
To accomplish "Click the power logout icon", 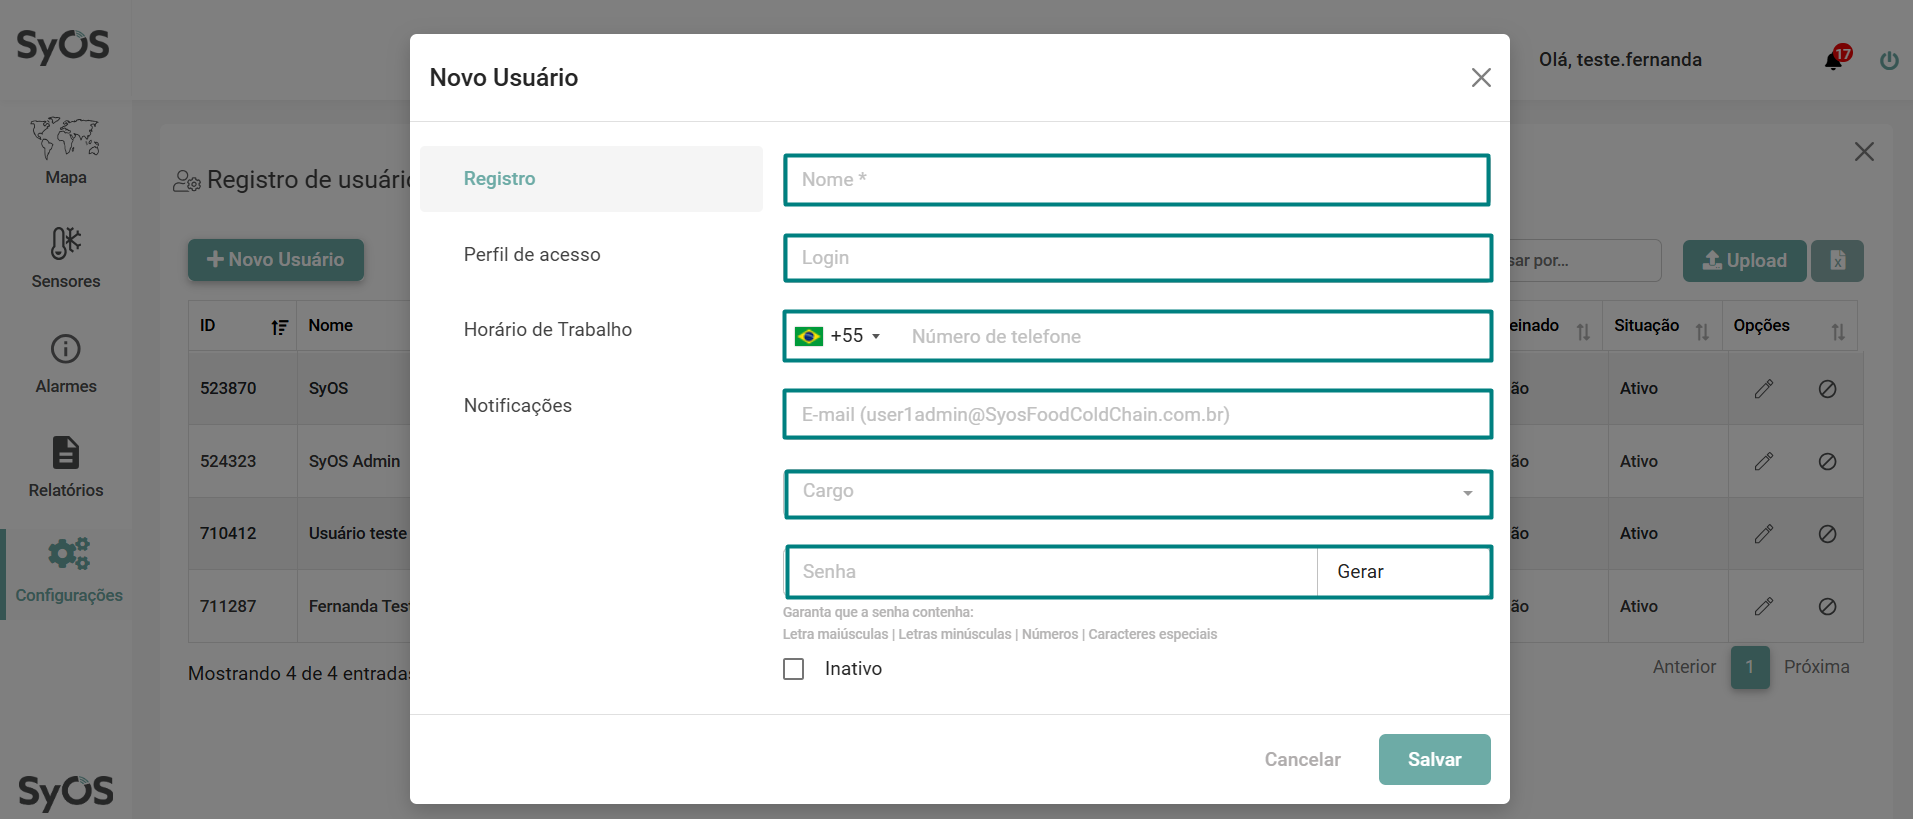I will pyautogui.click(x=1889, y=60).
